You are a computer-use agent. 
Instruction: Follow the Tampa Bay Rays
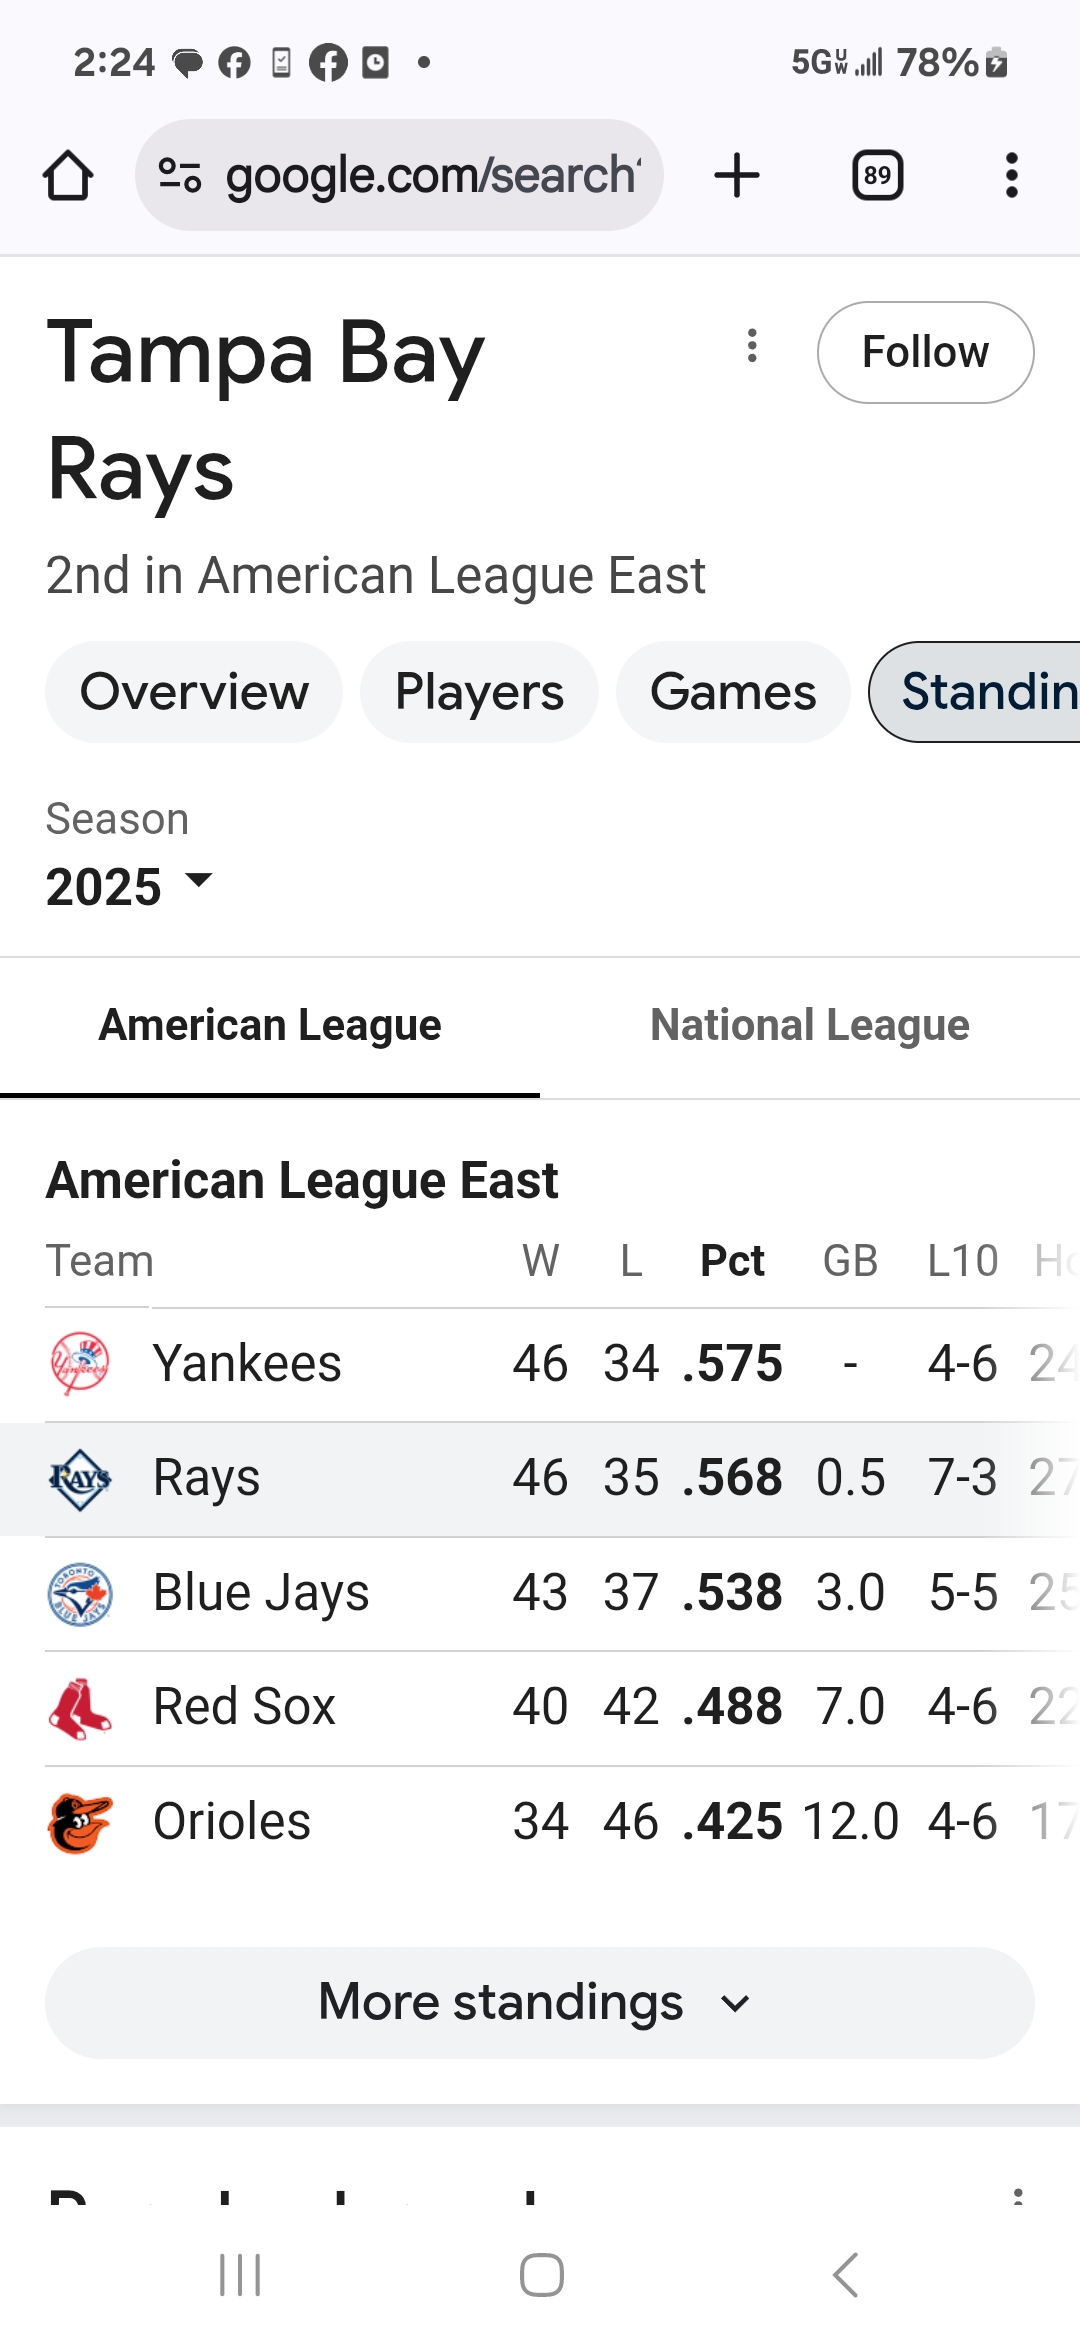coord(926,352)
